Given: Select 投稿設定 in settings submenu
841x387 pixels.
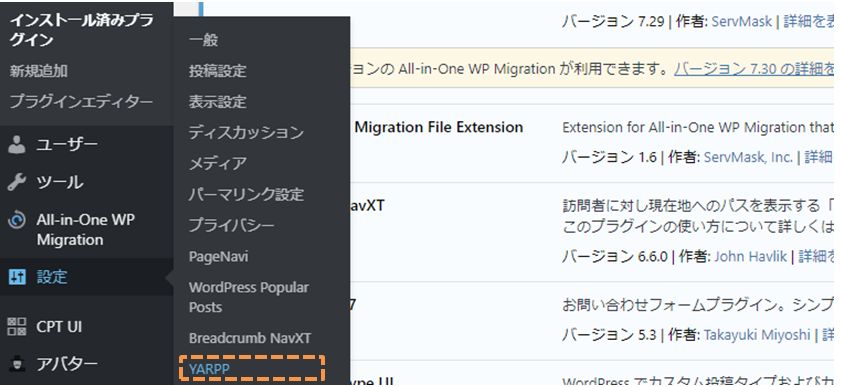Looking at the screenshot, I should tap(218, 71).
